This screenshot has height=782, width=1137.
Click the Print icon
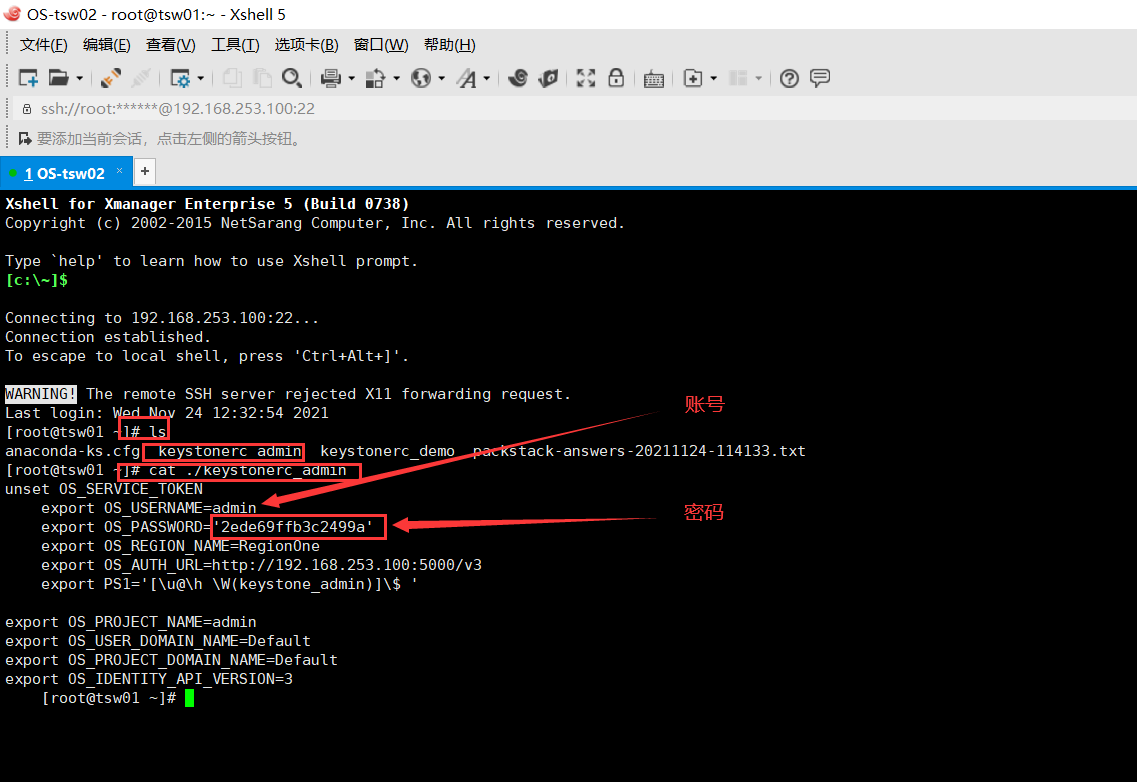coord(331,78)
